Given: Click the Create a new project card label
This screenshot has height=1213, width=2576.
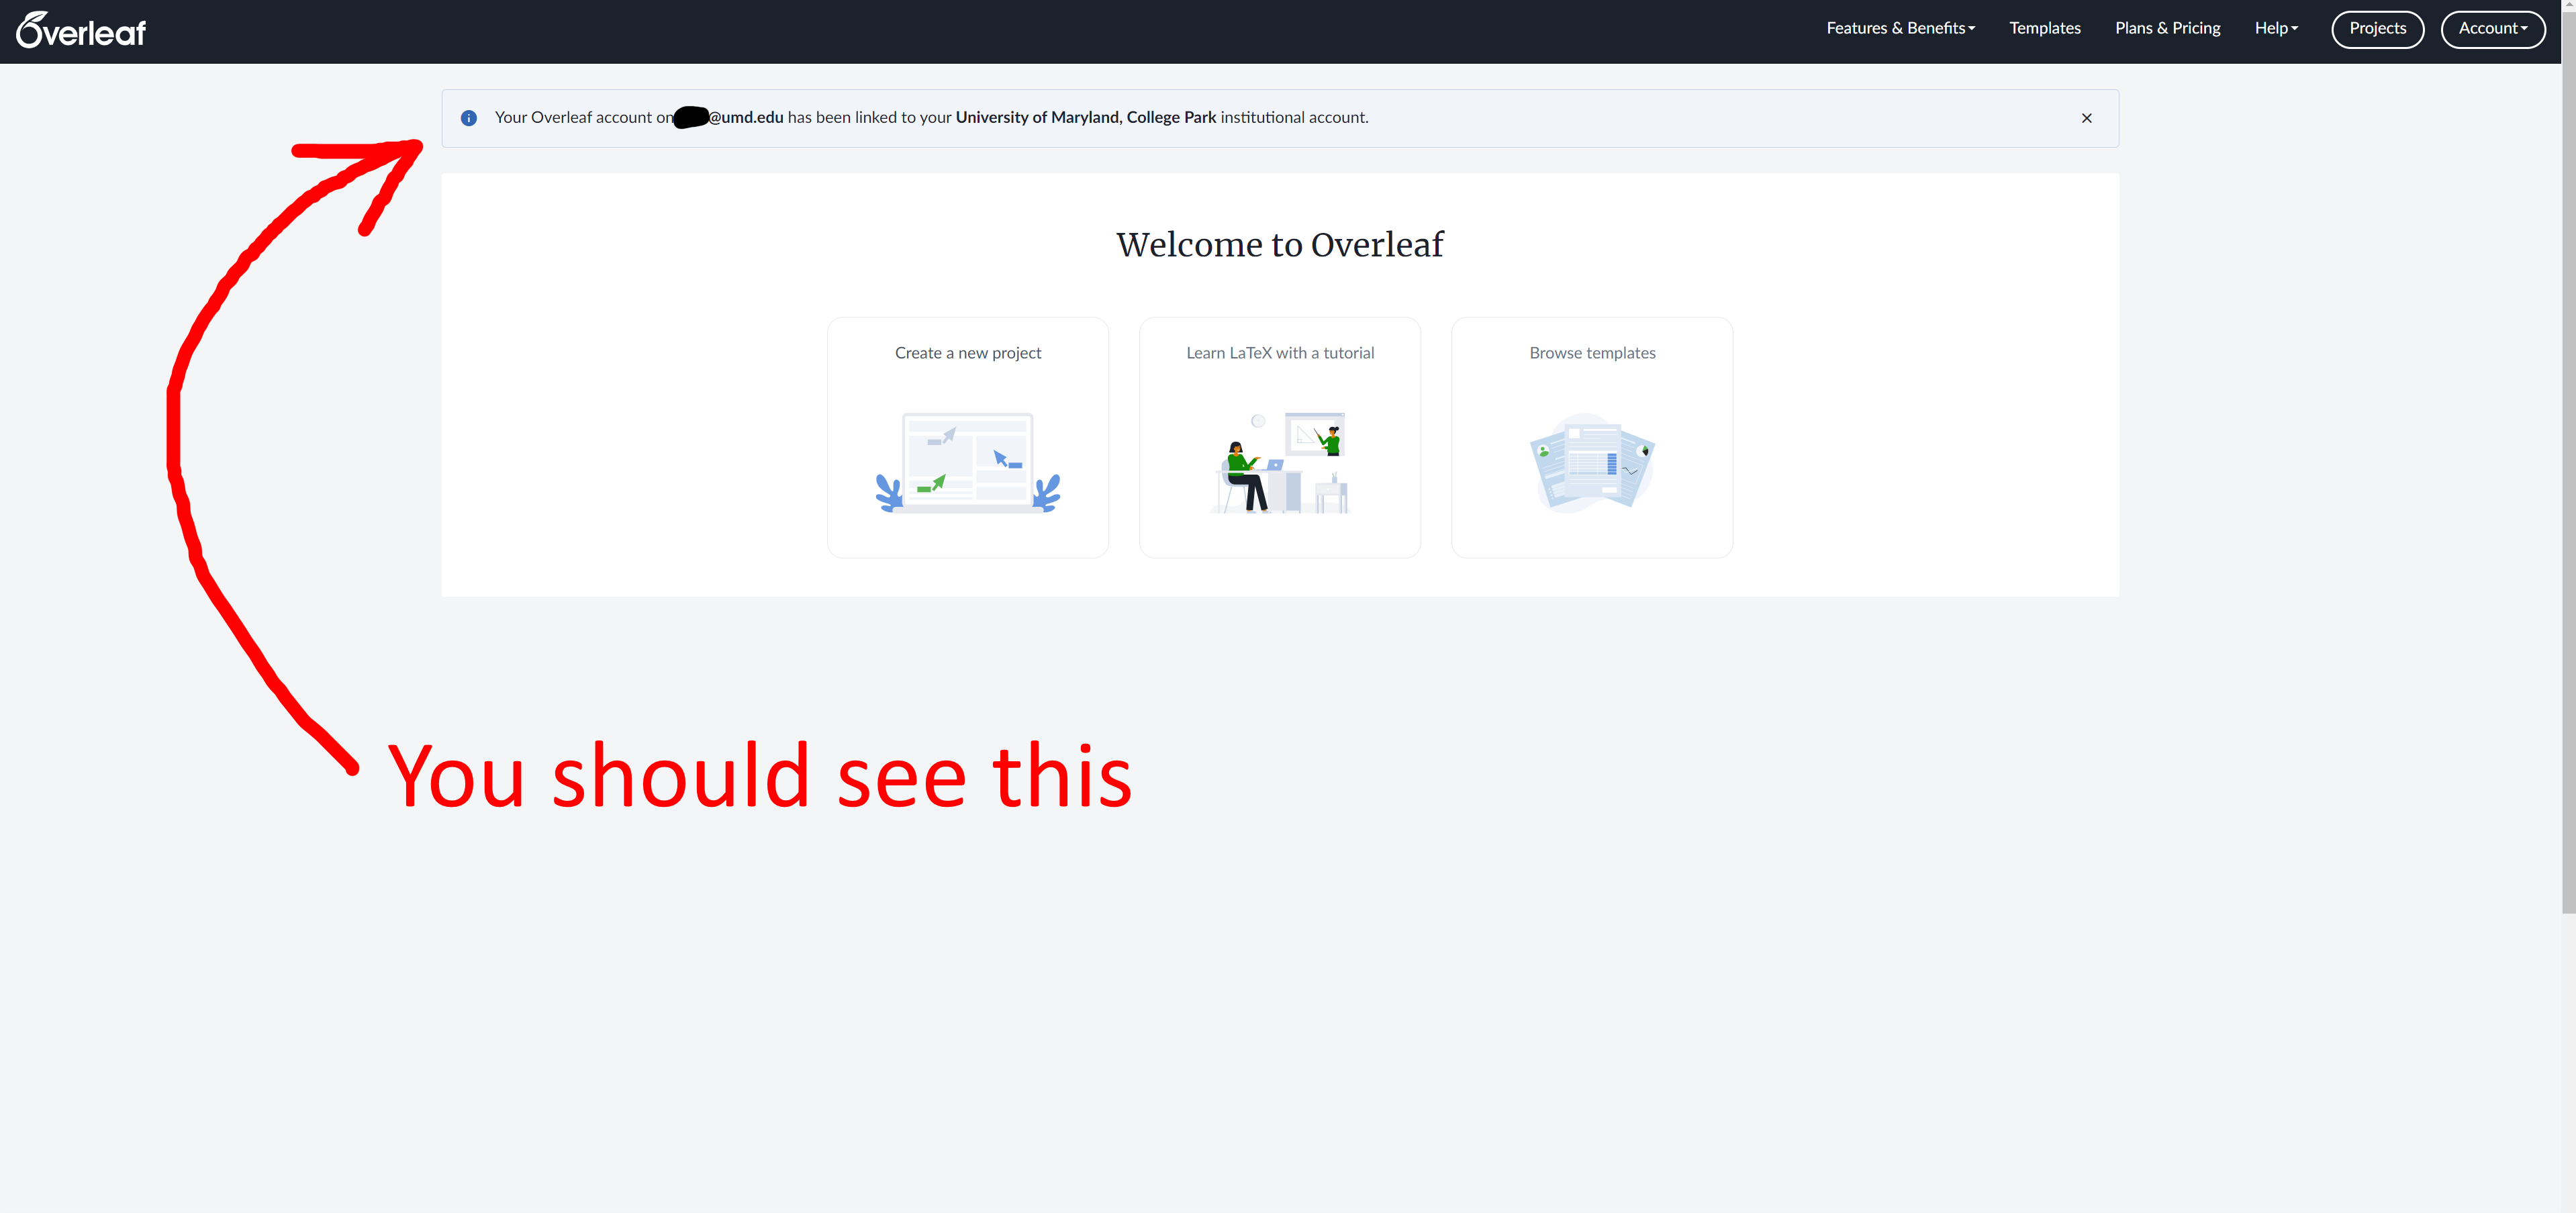Looking at the screenshot, I should [x=968, y=353].
